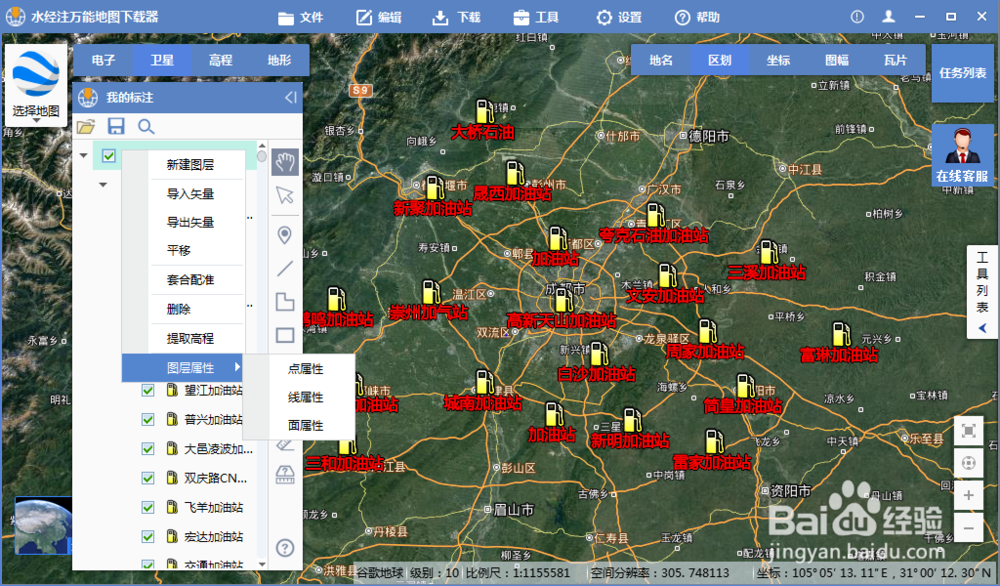Open folder icon in 我的标注 panel
The height and width of the screenshot is (586, 1000).
(x=86, y=126)
